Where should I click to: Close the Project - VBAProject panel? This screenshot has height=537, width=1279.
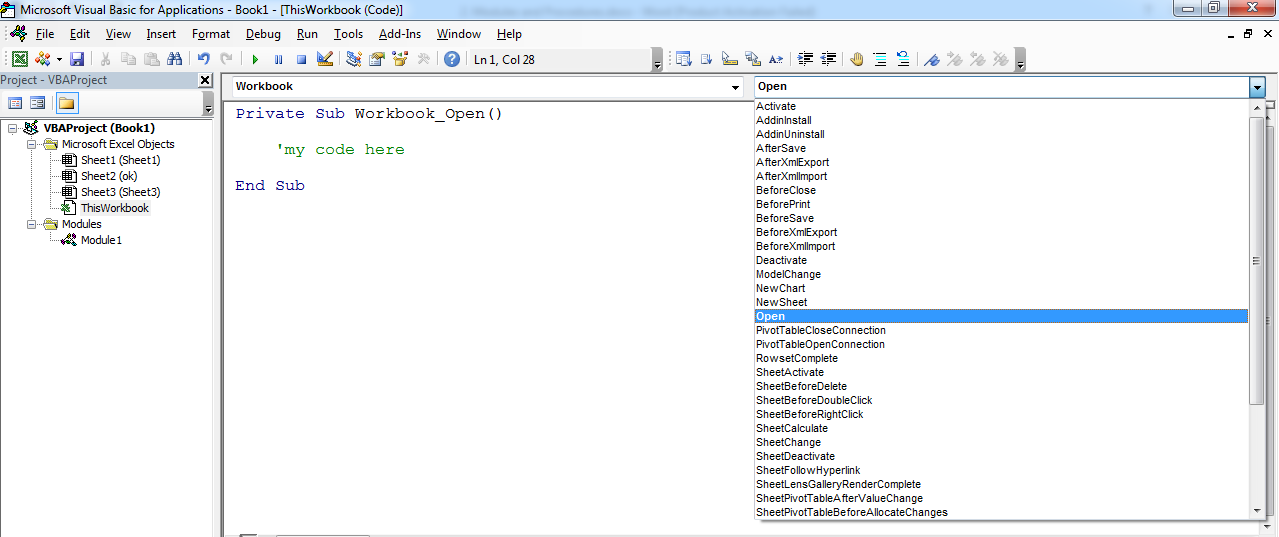coord(205,80)
